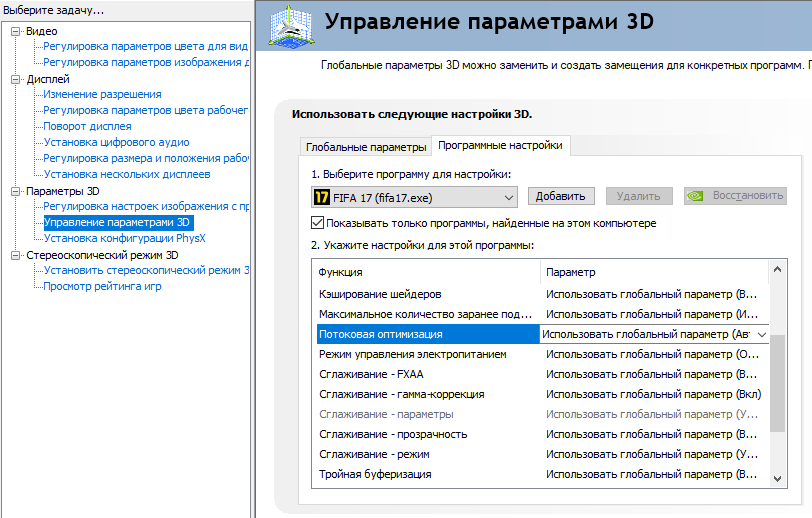Select the Тройная буферизация setting row
This screenshot has width=812, height=518.
click(x=375, y=474)
